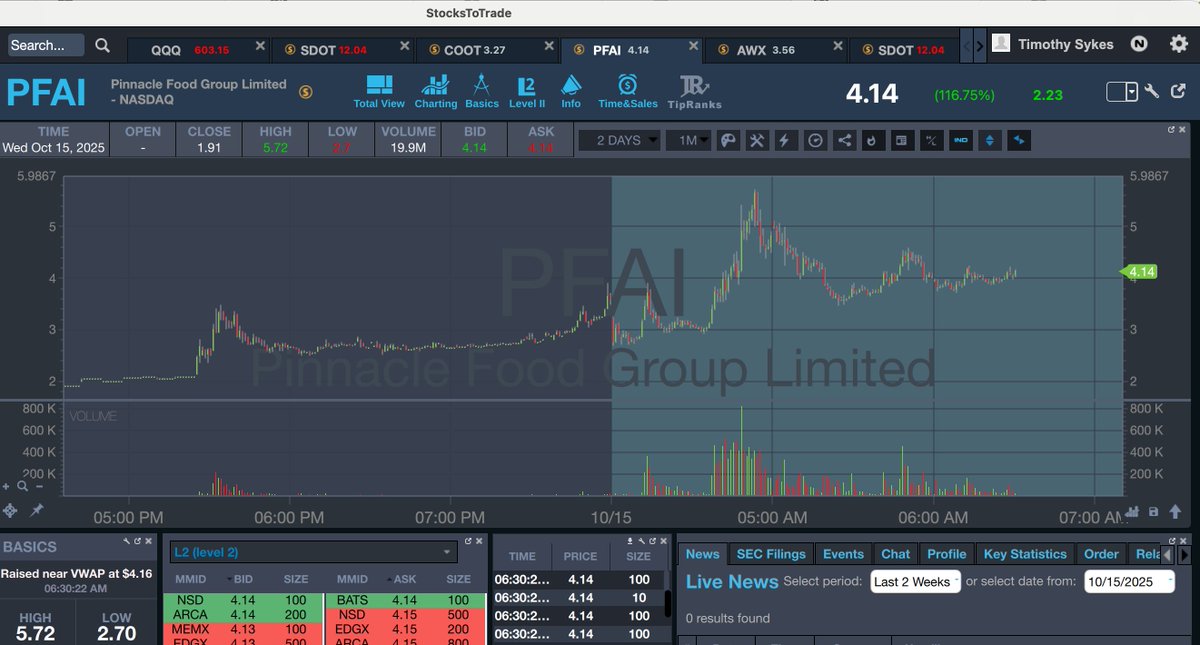Screen dimensions: 1200x645
Task: Click the clock circle chart icon
Action: (815, 141)
